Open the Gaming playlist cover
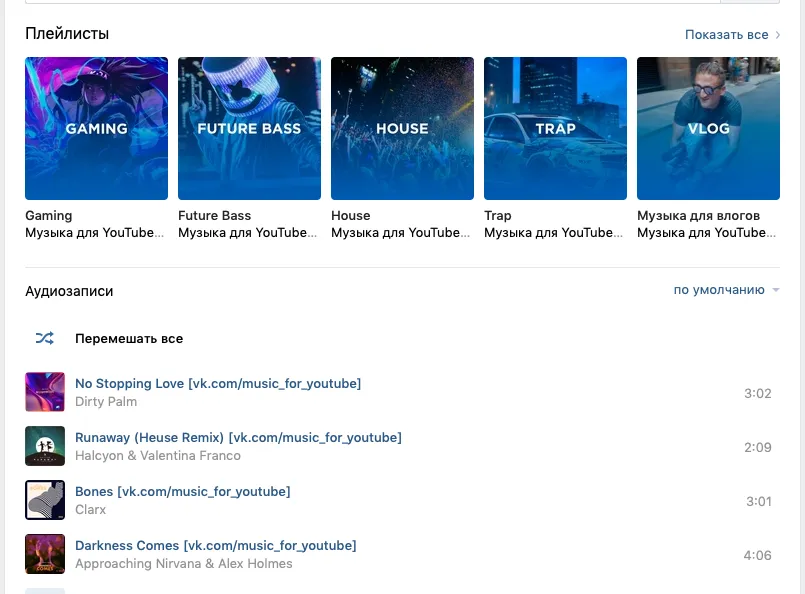This screenshot has width=805, height=594. click(97, 128)
